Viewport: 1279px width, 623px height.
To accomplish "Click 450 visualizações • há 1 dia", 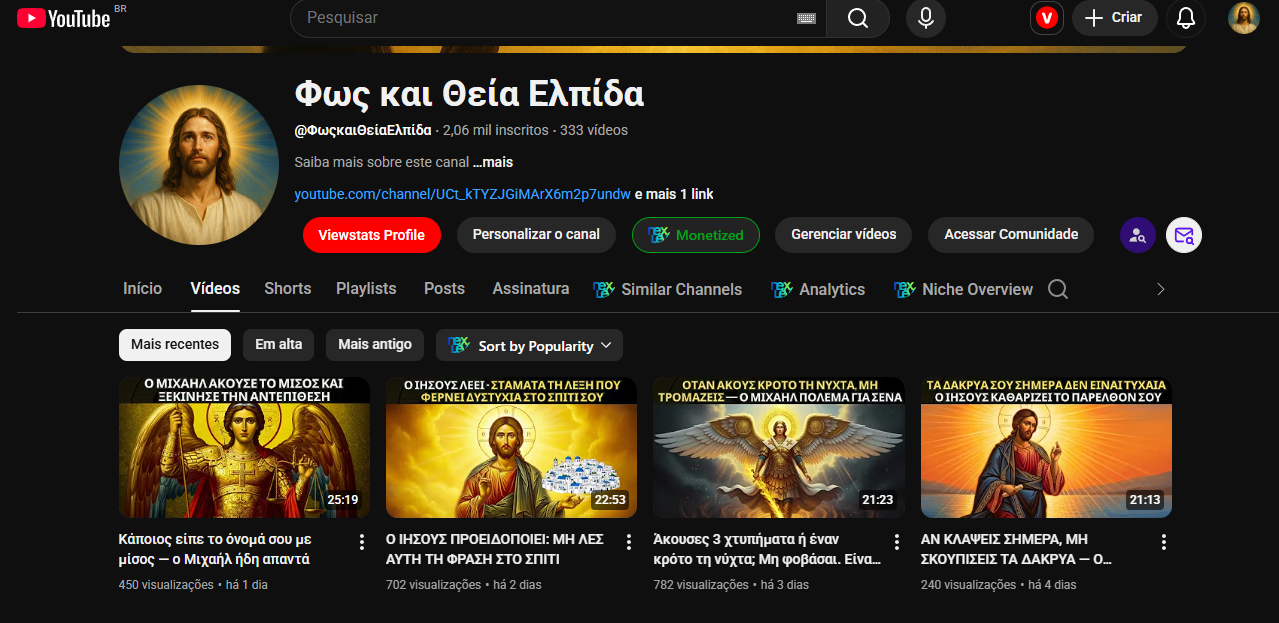I will [193, 585].
